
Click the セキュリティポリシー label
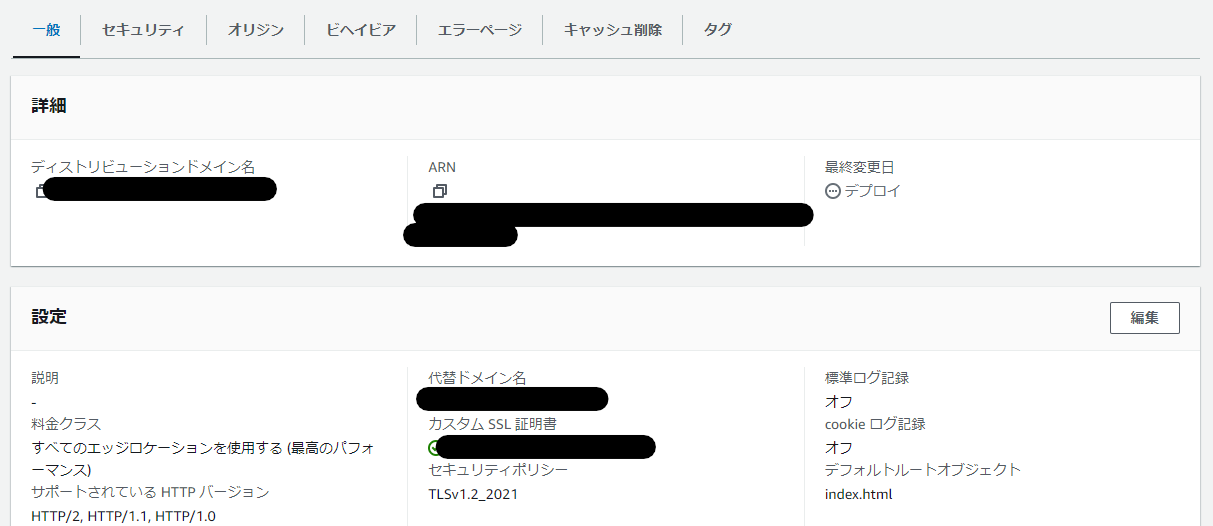[x=498, y=470]
